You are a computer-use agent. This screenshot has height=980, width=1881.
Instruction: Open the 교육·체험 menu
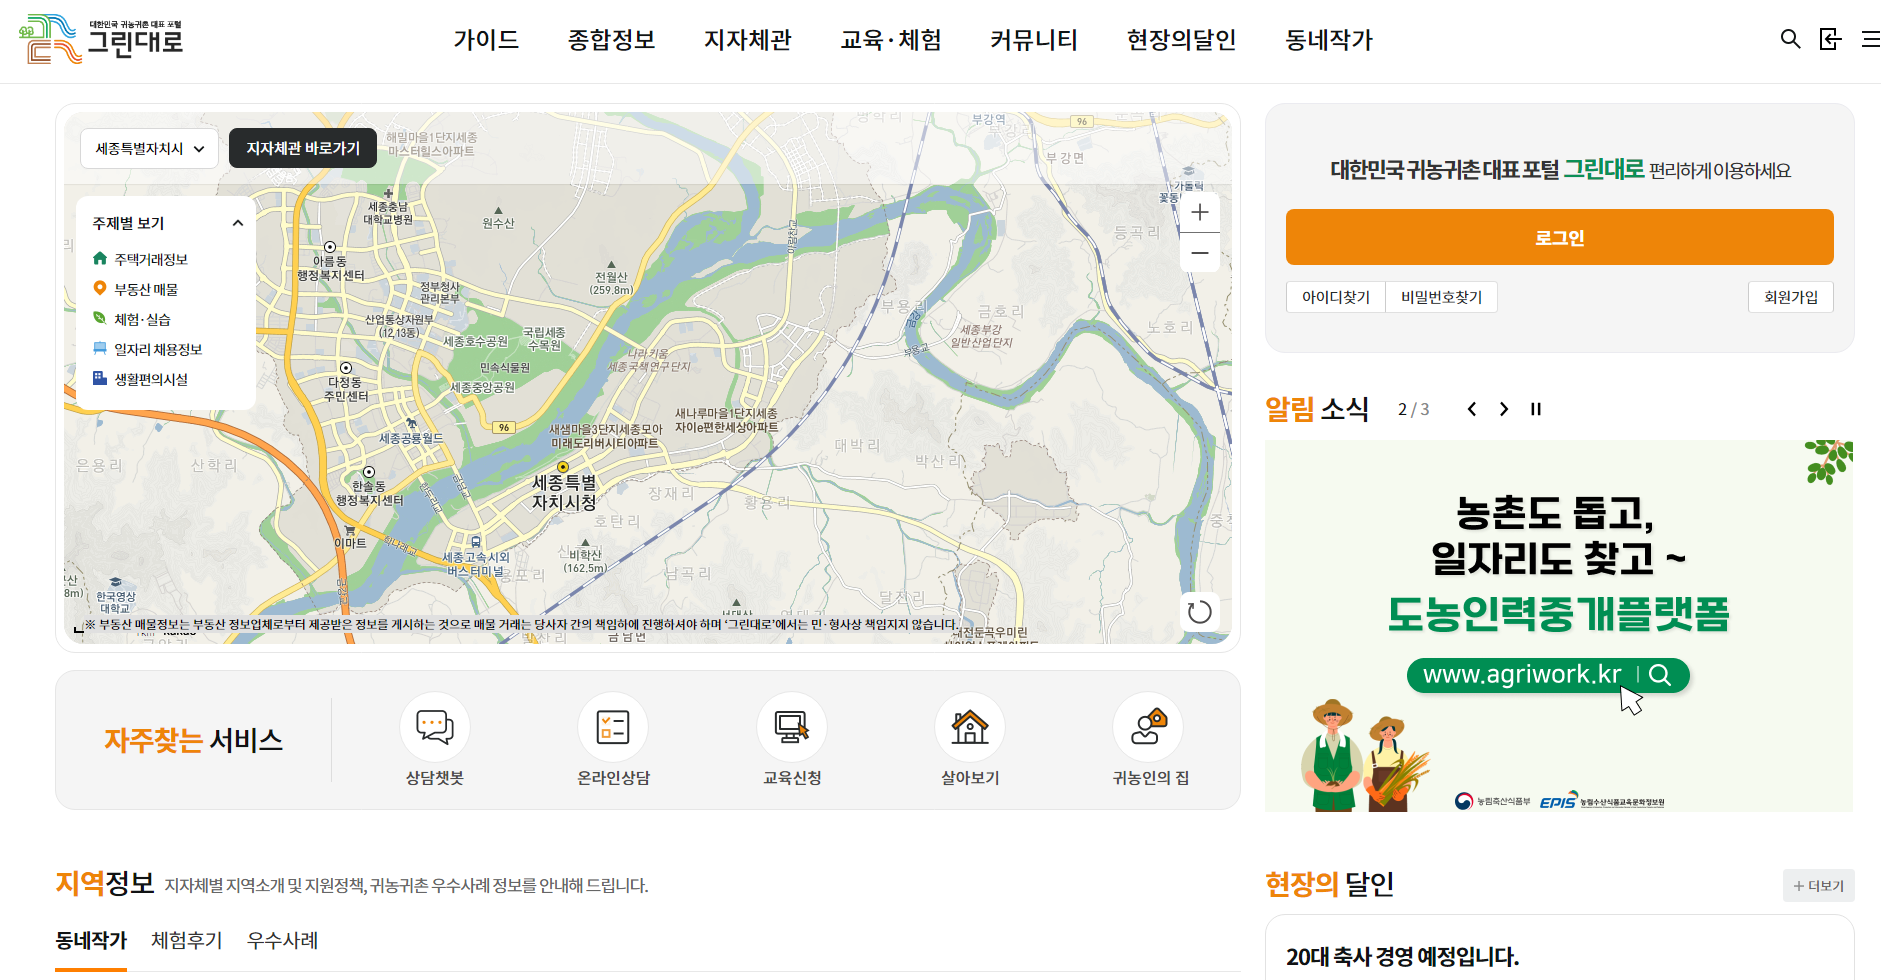(891, 40)
